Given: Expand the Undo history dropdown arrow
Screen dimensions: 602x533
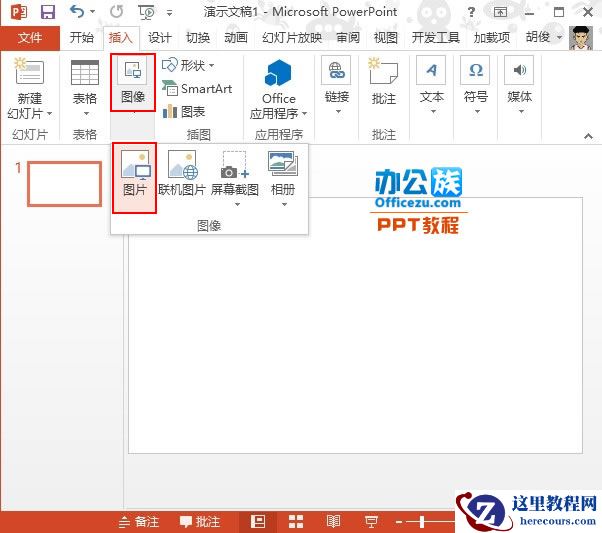Looking at the screenshot, I should pos(92,12).
